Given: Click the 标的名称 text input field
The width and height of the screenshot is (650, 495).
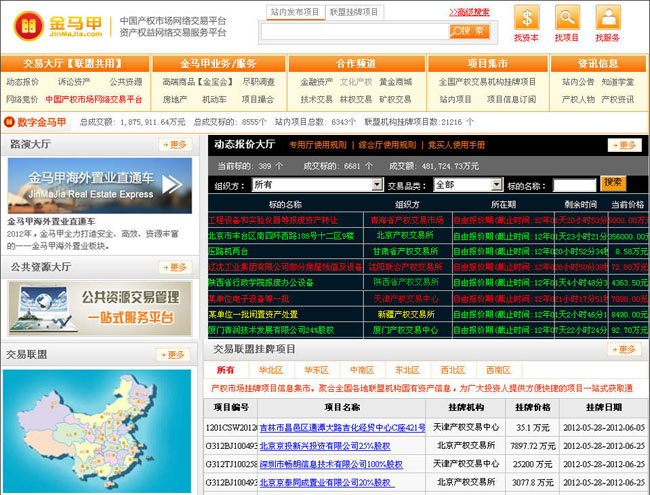Looking at the screenshot, I should click(573, 185).
